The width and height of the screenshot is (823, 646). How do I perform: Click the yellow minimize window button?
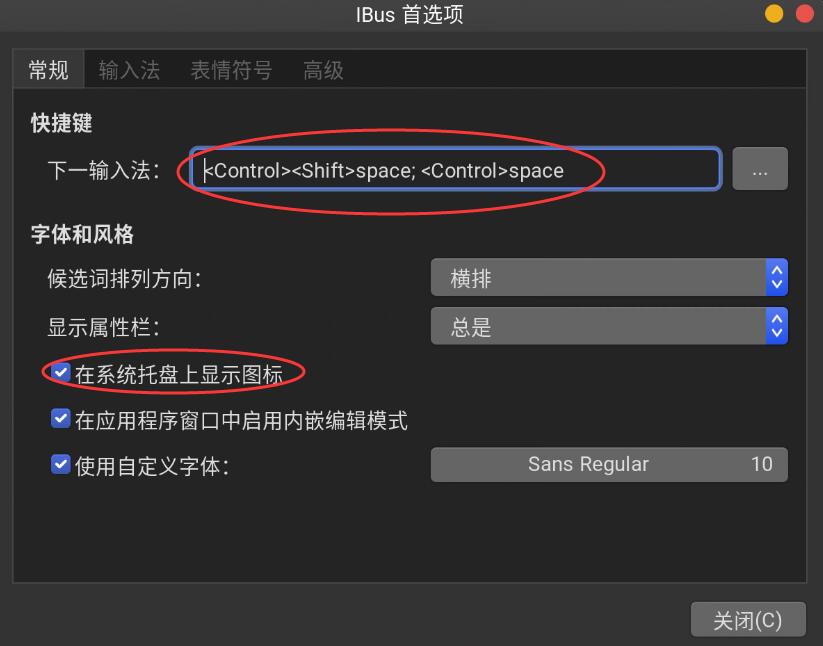point(774,14)
